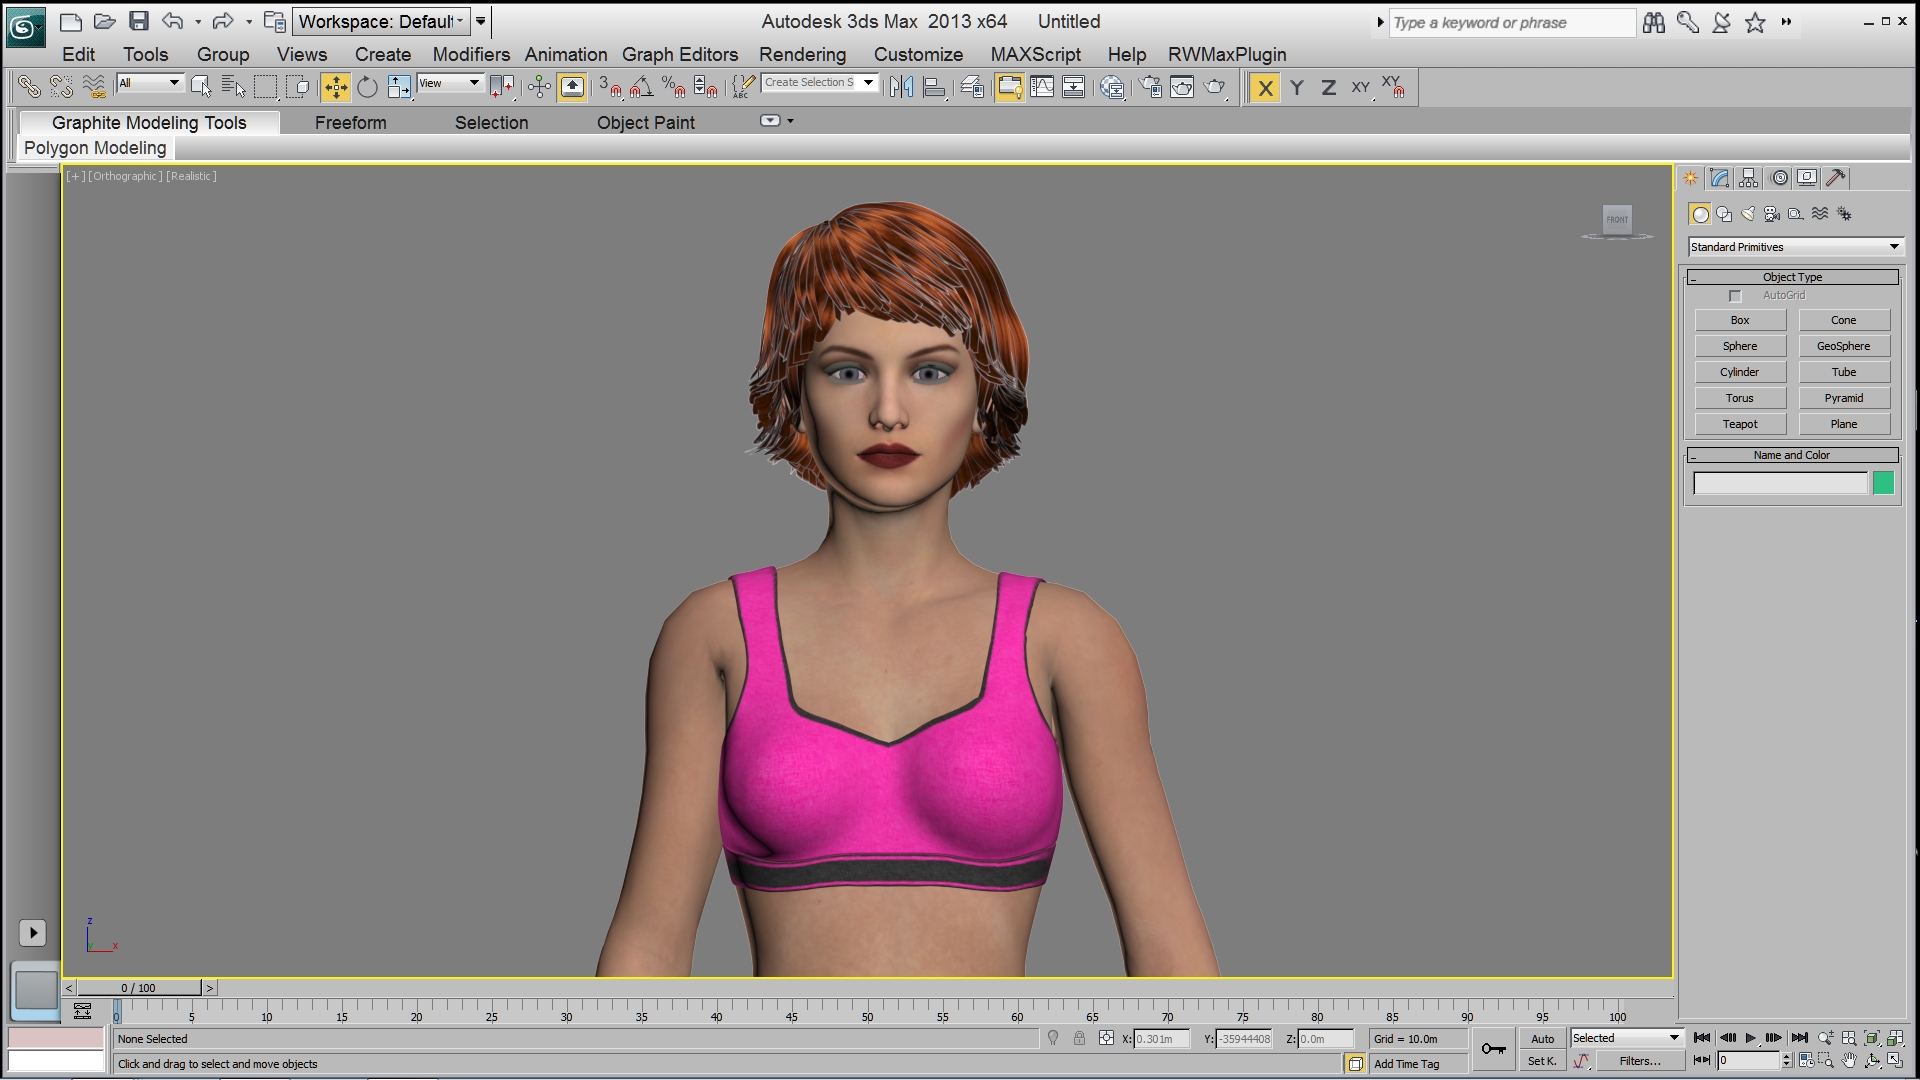Viewport: 1920px width, 1080px height.
Task: Select the Lights category icon
Action: pos(1748,214)
